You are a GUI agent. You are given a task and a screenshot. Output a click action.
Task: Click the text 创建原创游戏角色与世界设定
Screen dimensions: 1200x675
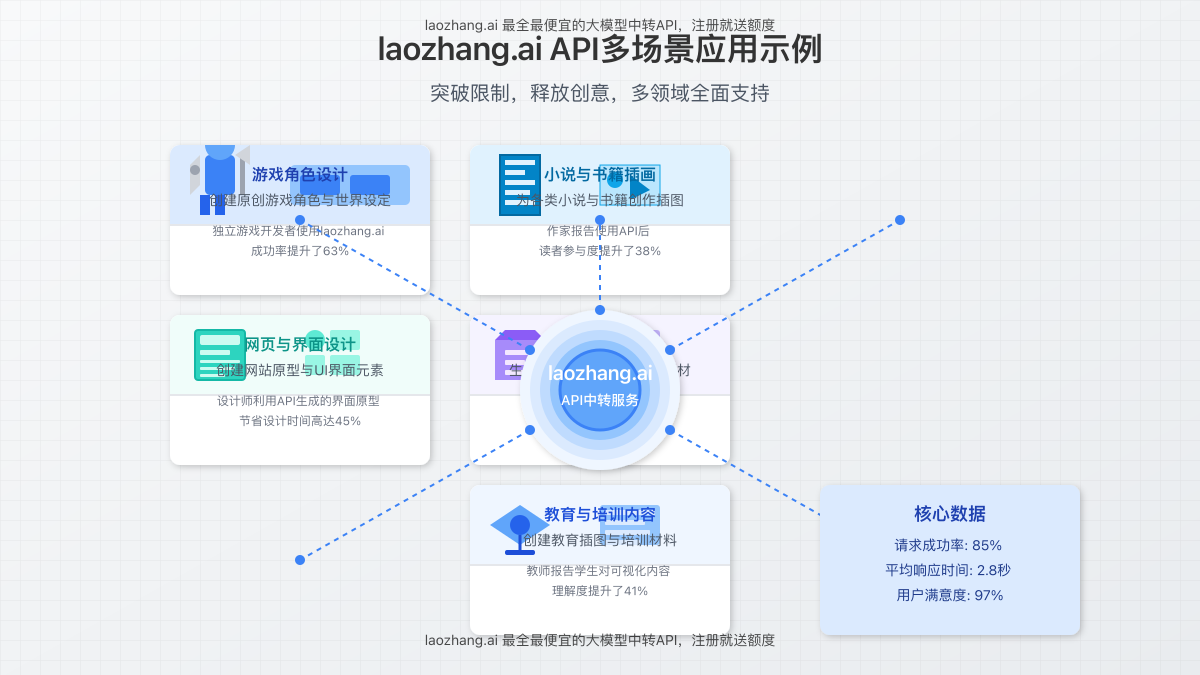(300, 200)
